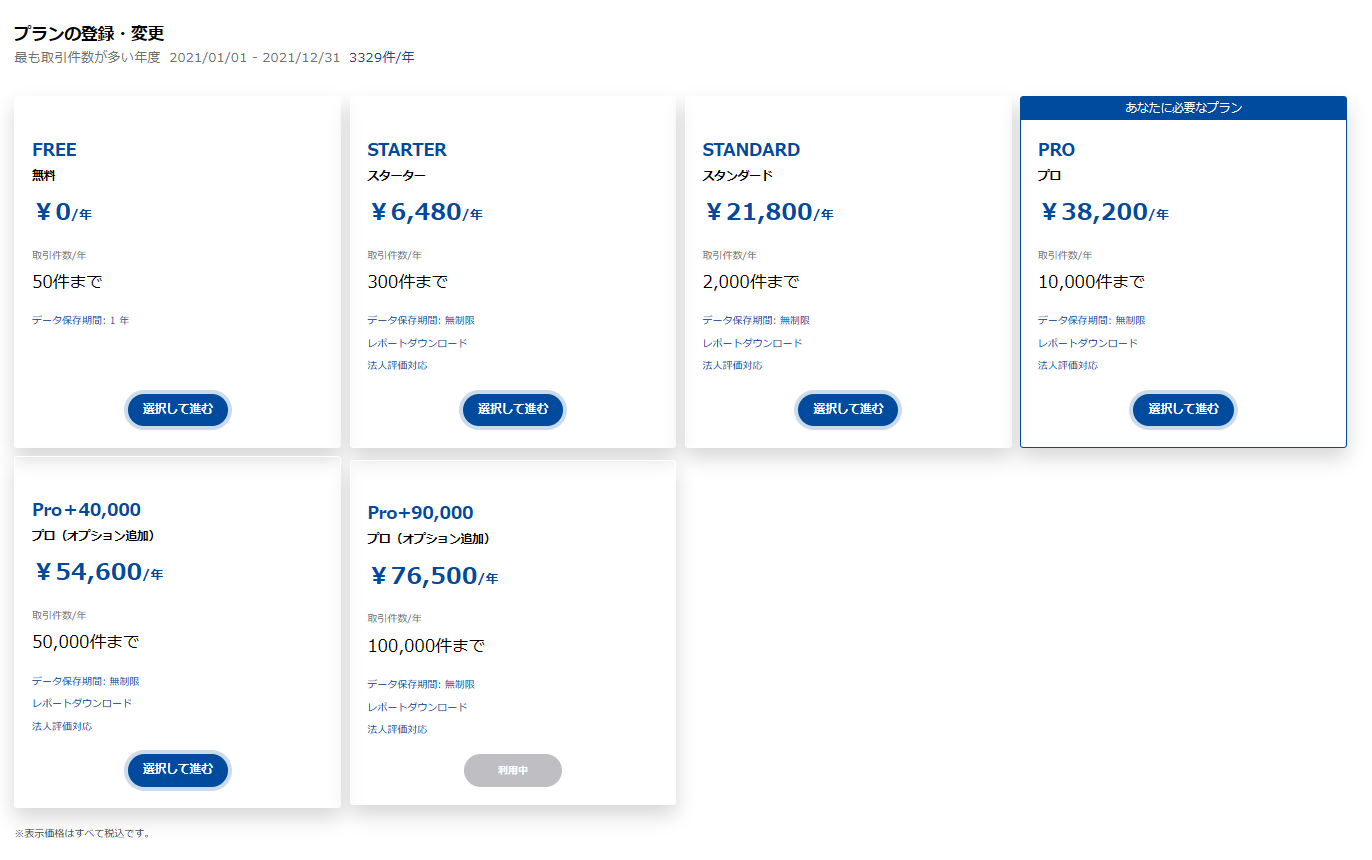Select the STARTER plan to proceed
This screenshot has height=860, width=1372.
click(512, 409)
